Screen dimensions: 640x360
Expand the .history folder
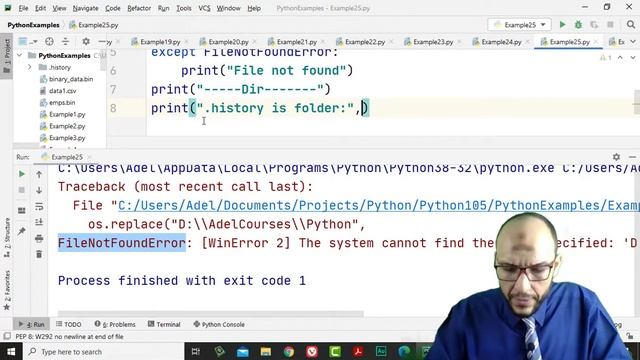[x=30, y=67]
